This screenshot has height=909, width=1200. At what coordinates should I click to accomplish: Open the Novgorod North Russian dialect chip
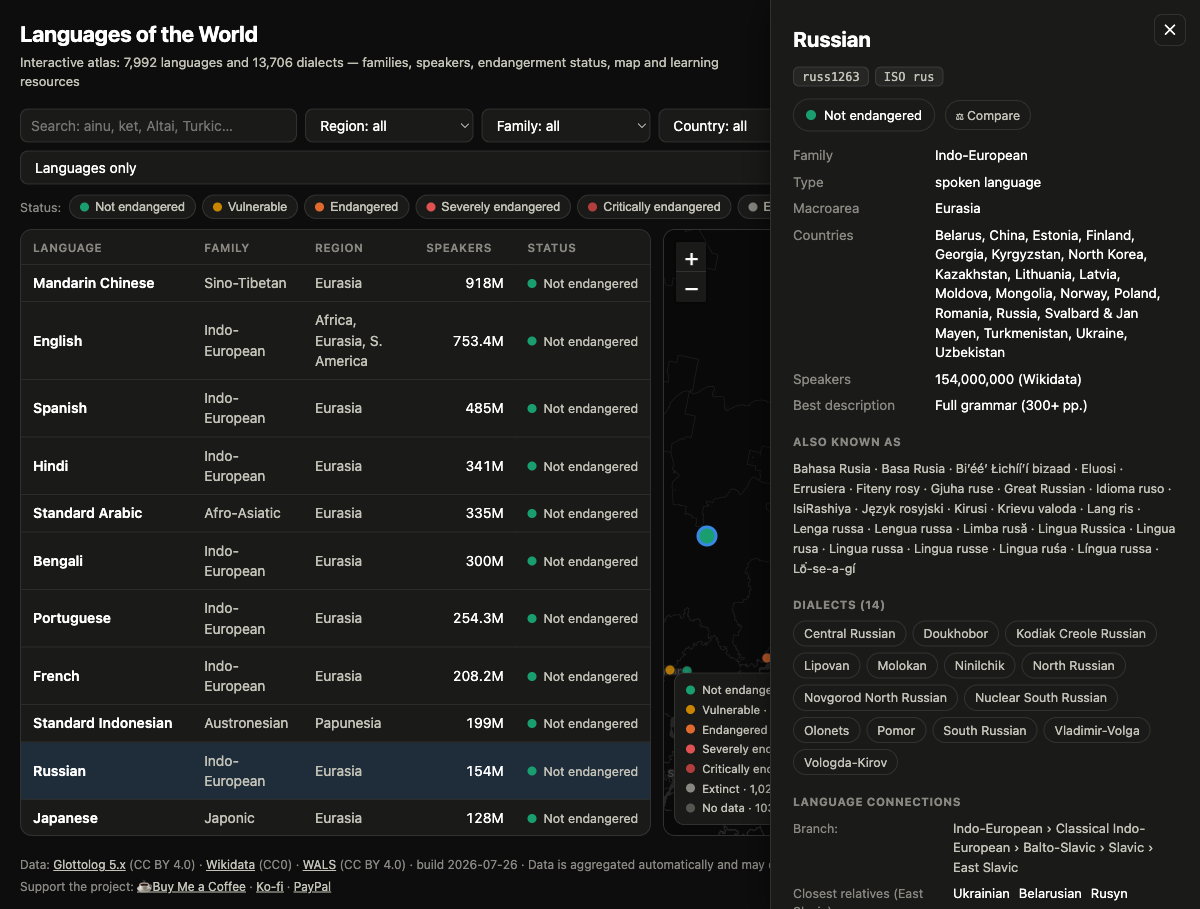click(x=875, y=698)
